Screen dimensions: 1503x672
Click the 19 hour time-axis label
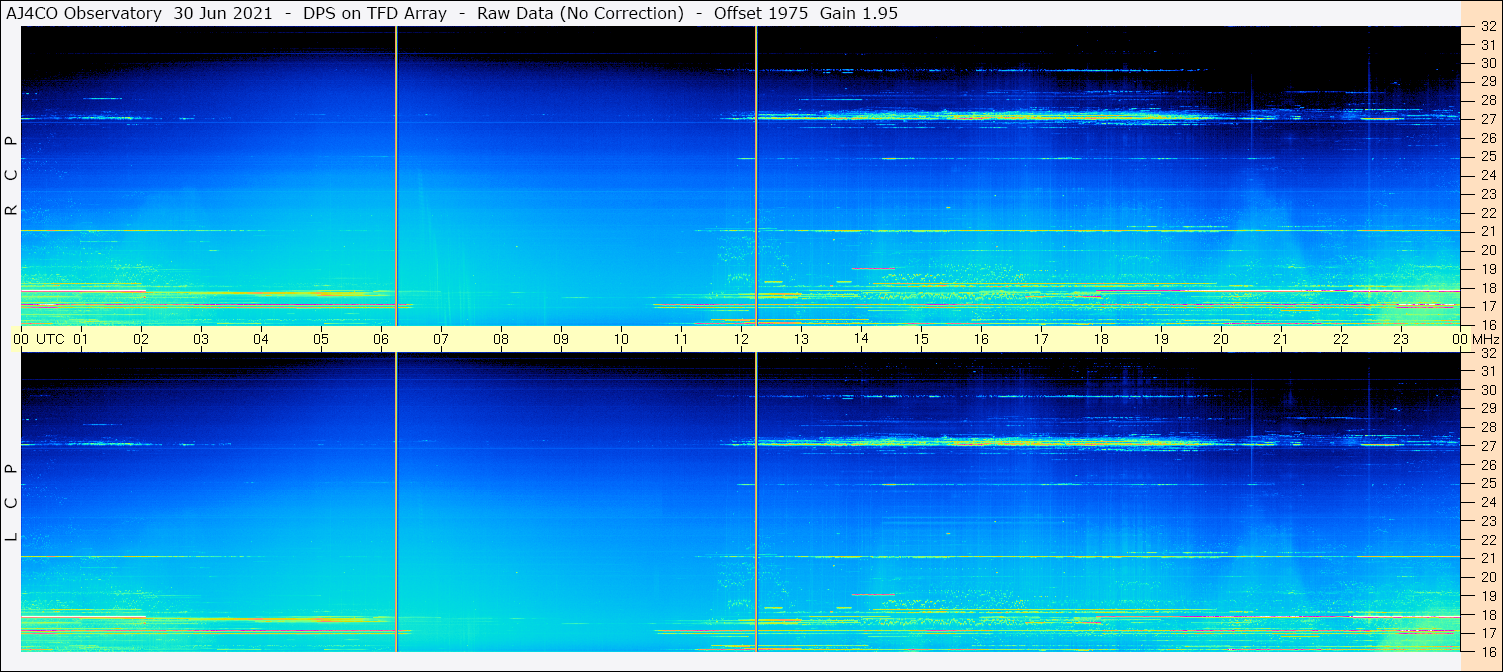(1161, 339)
